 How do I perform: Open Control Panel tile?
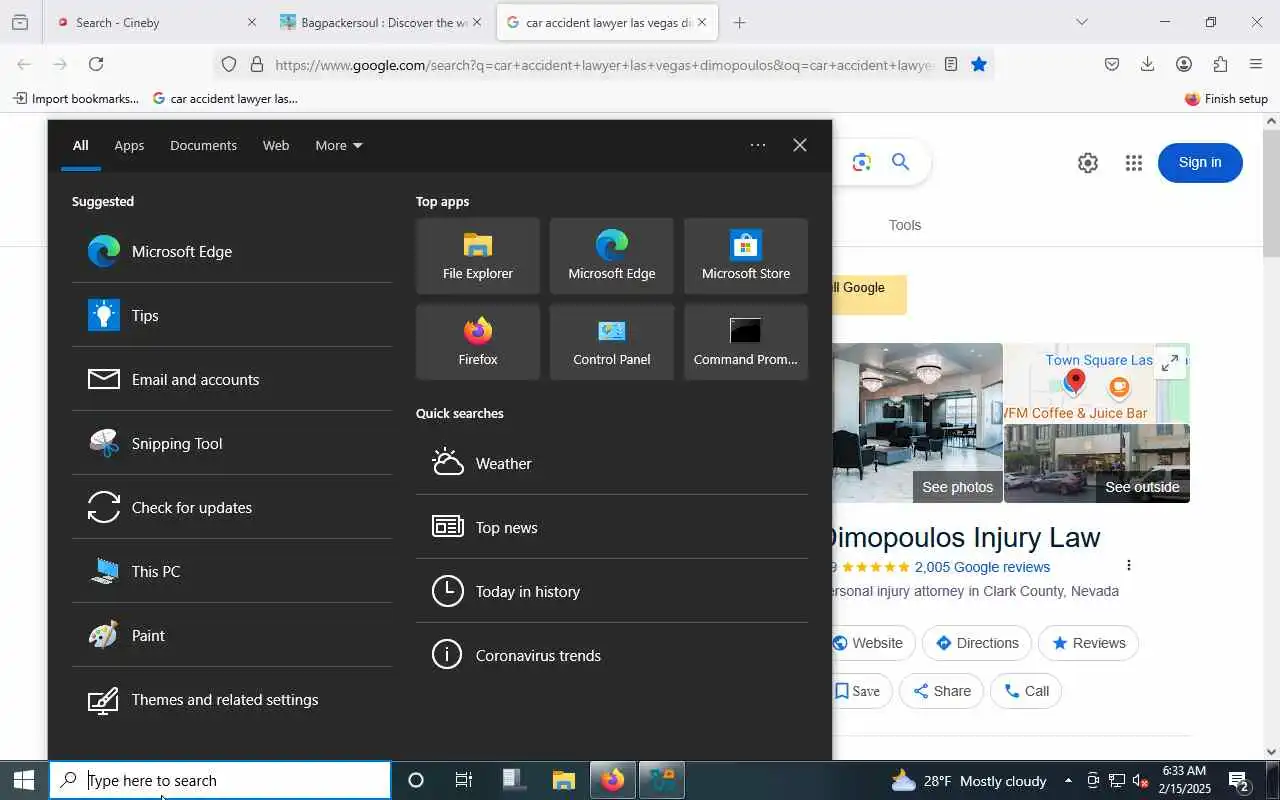click(612, 342)
